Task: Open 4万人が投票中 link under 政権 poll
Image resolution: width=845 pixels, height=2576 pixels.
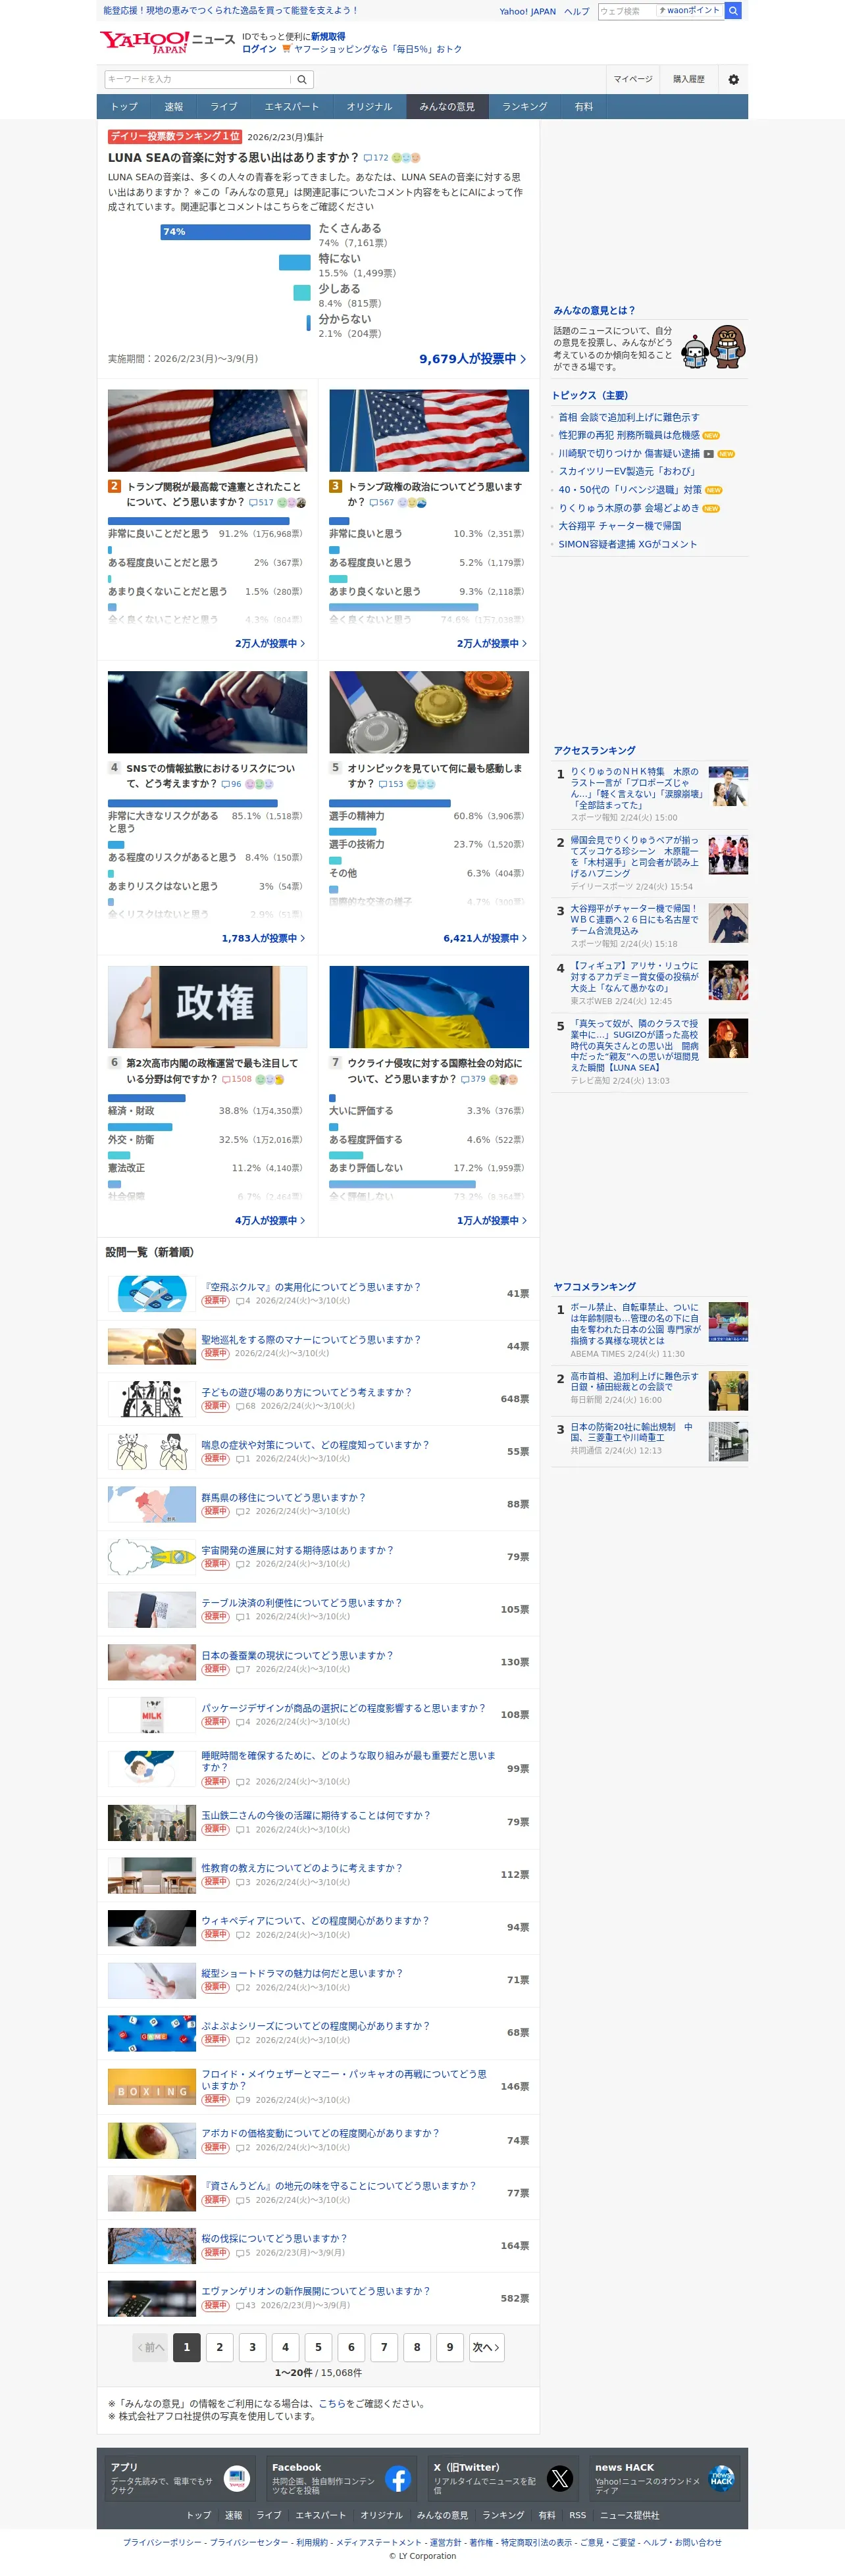Action: pos(270,1221)
